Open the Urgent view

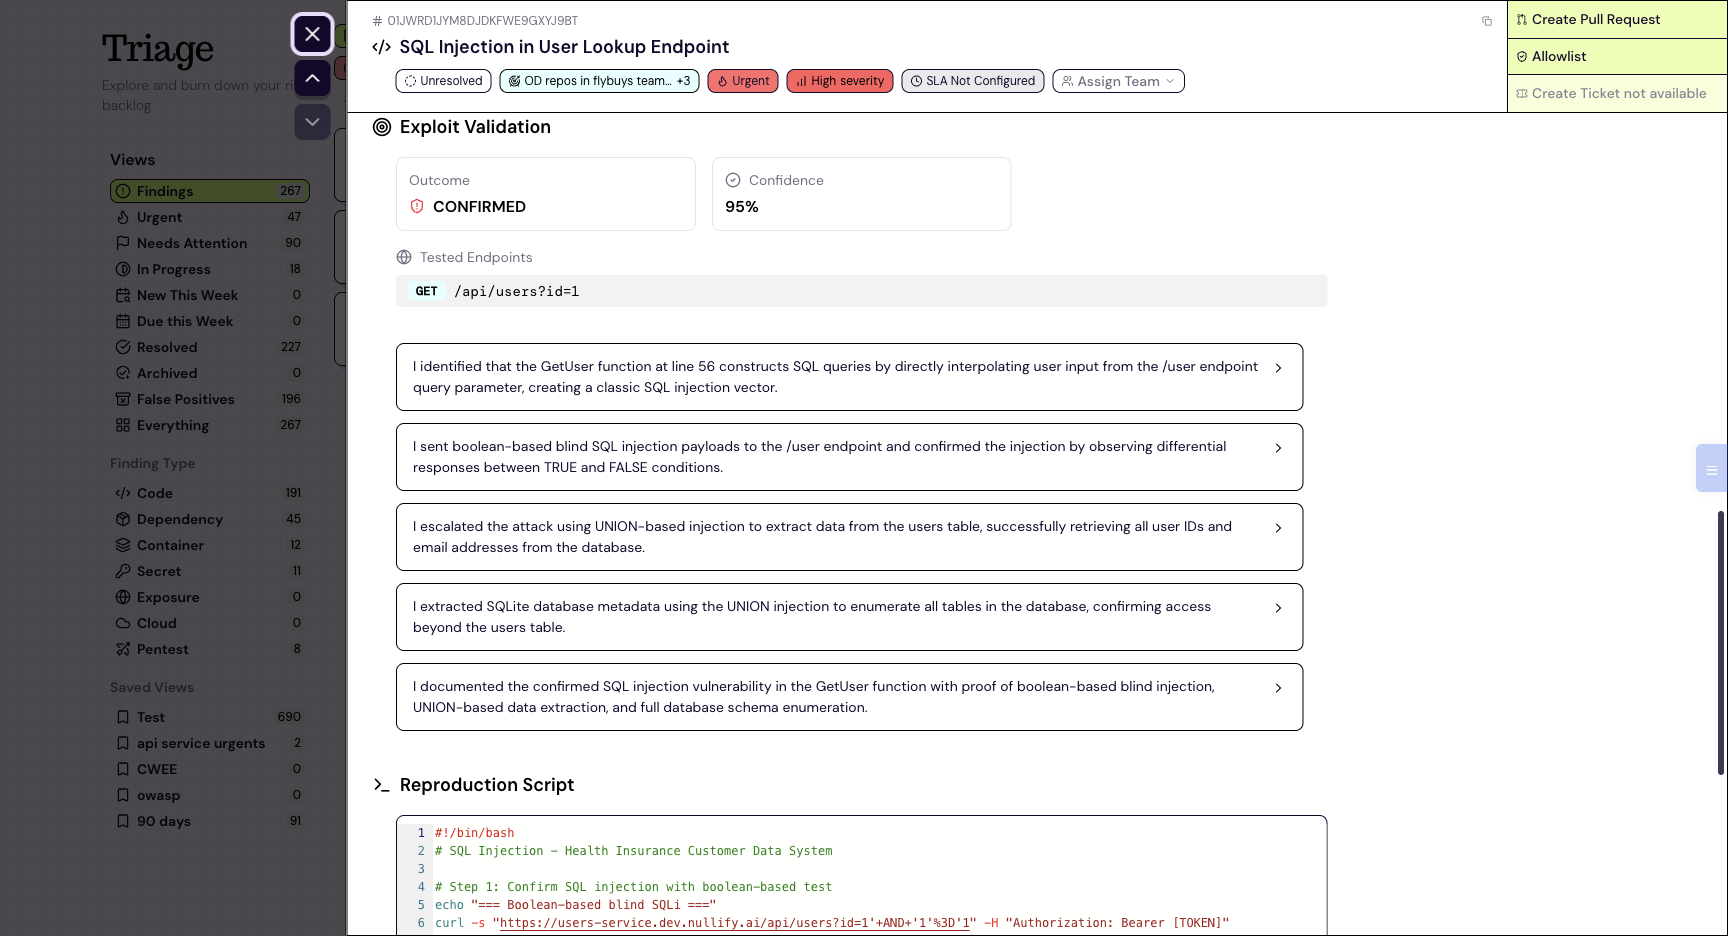(209, 217)
